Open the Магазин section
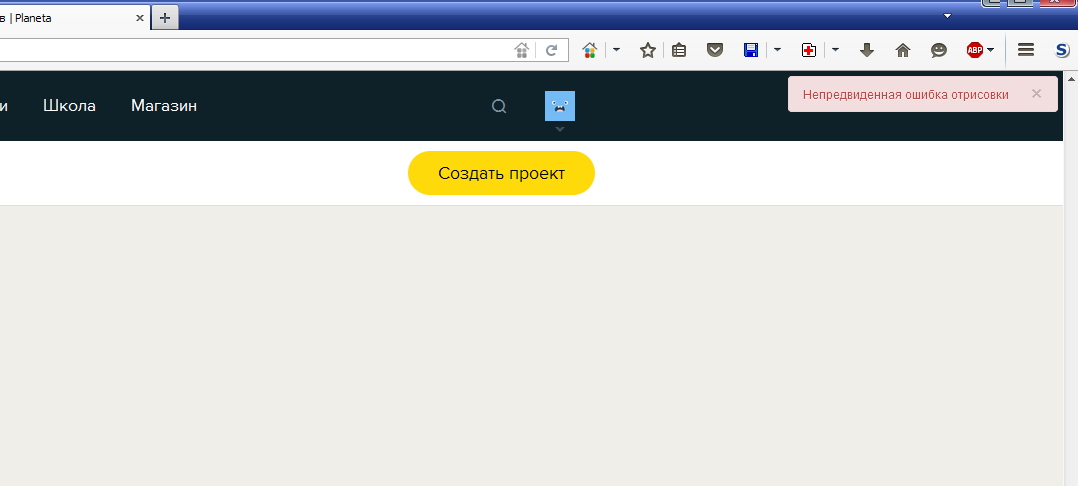The height and width of the screenshot is (486, 1078). [164, 106]
